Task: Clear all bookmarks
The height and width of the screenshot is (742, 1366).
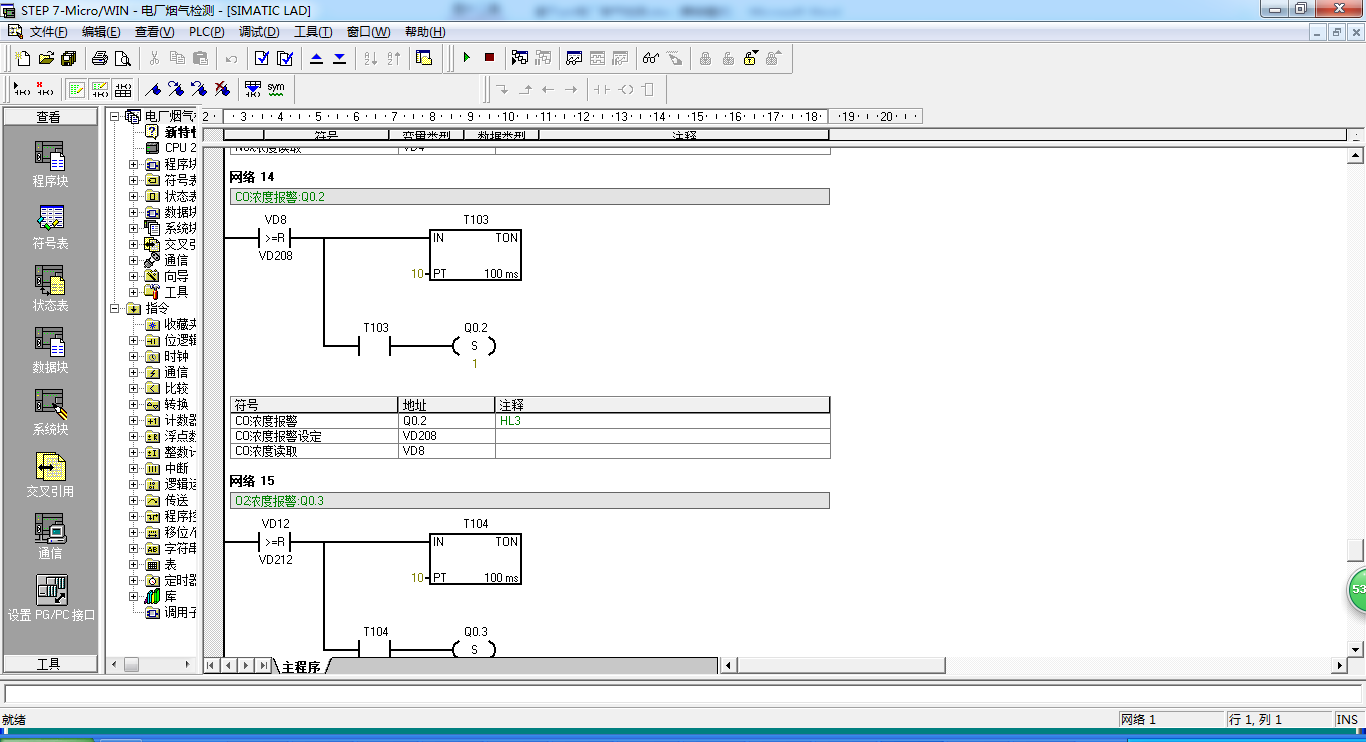Action: click(222, 89)
